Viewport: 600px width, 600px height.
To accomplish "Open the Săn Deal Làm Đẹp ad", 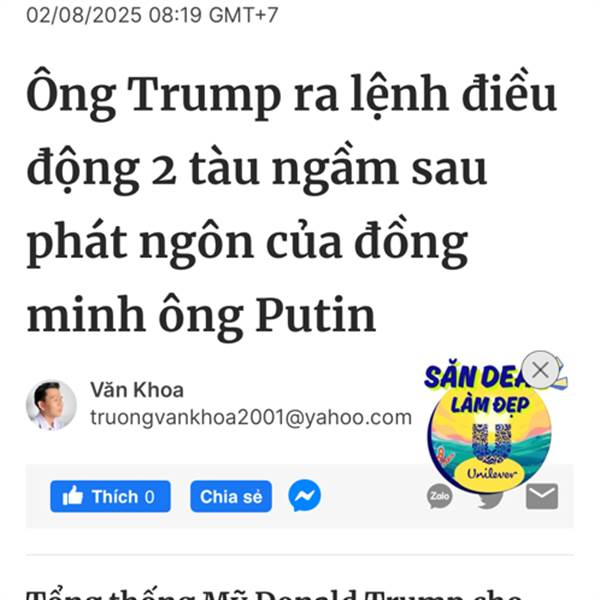I will [x=490, y=427].
